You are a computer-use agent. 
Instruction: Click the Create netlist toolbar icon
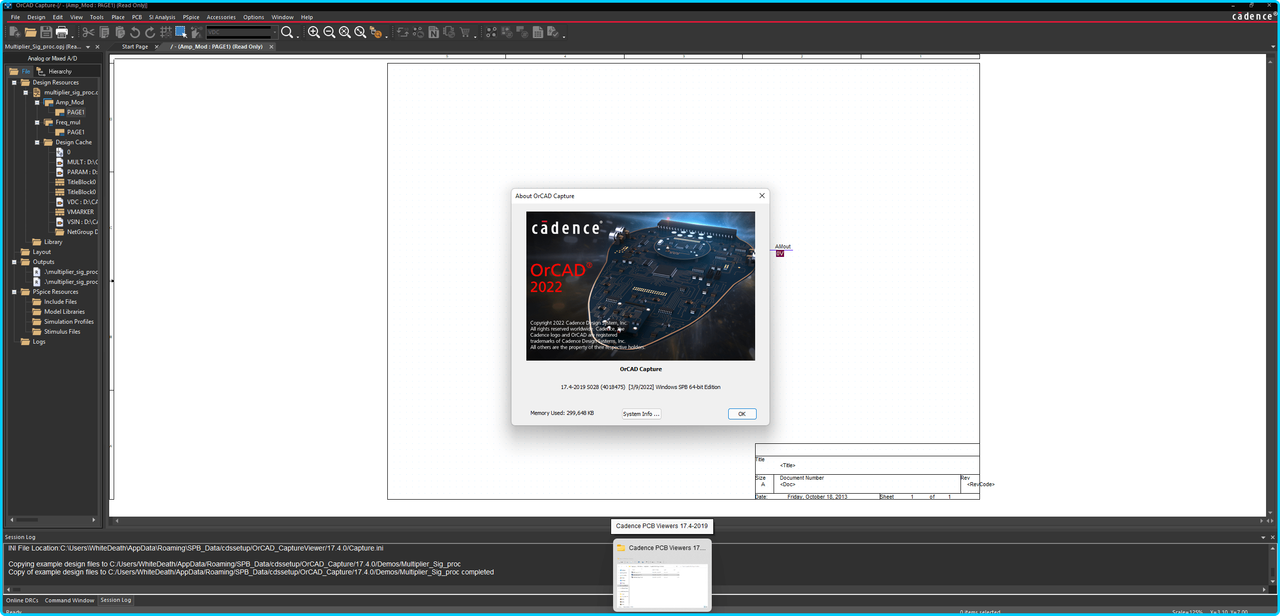[434, 32]
